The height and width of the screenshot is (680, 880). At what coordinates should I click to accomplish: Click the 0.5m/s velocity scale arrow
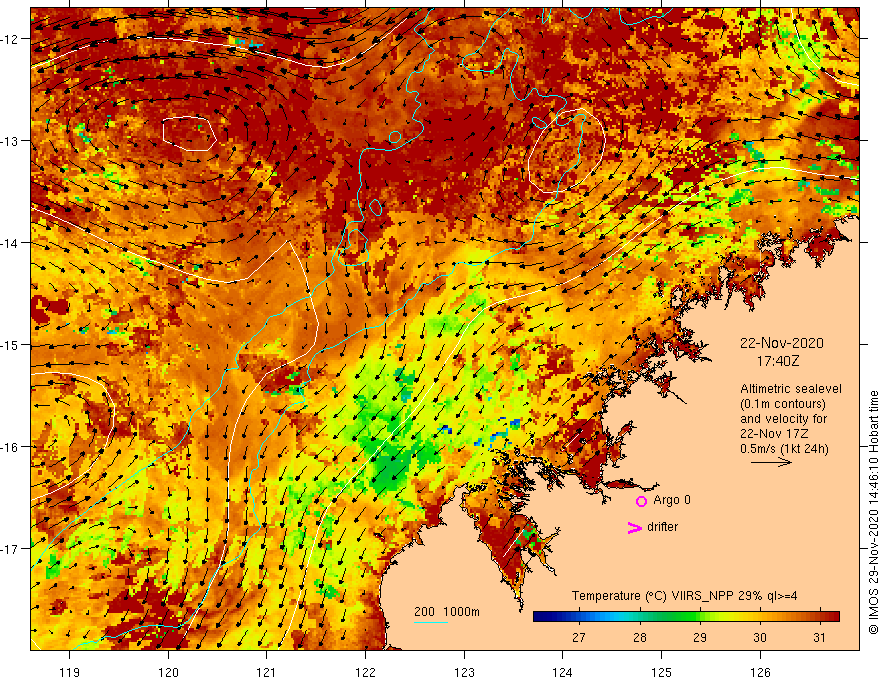(771, 462)
